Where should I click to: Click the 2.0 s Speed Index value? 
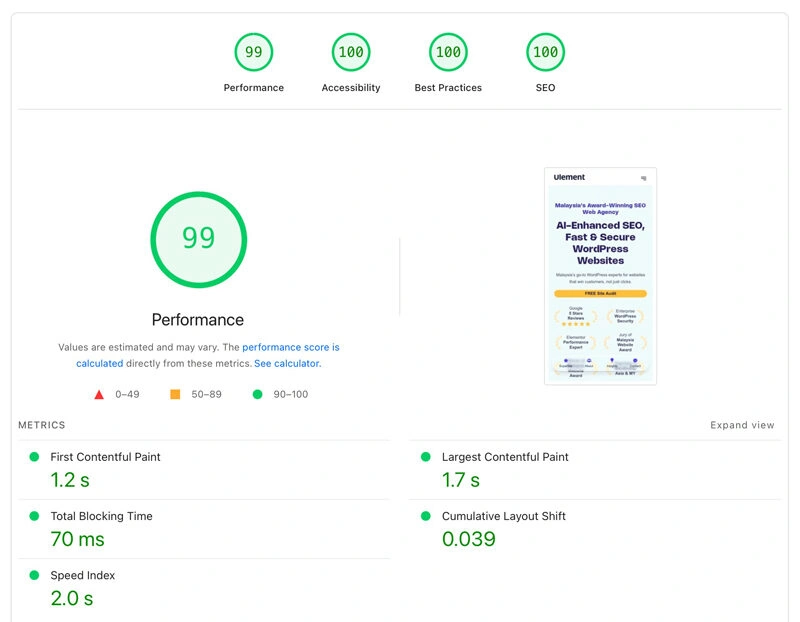71,598
